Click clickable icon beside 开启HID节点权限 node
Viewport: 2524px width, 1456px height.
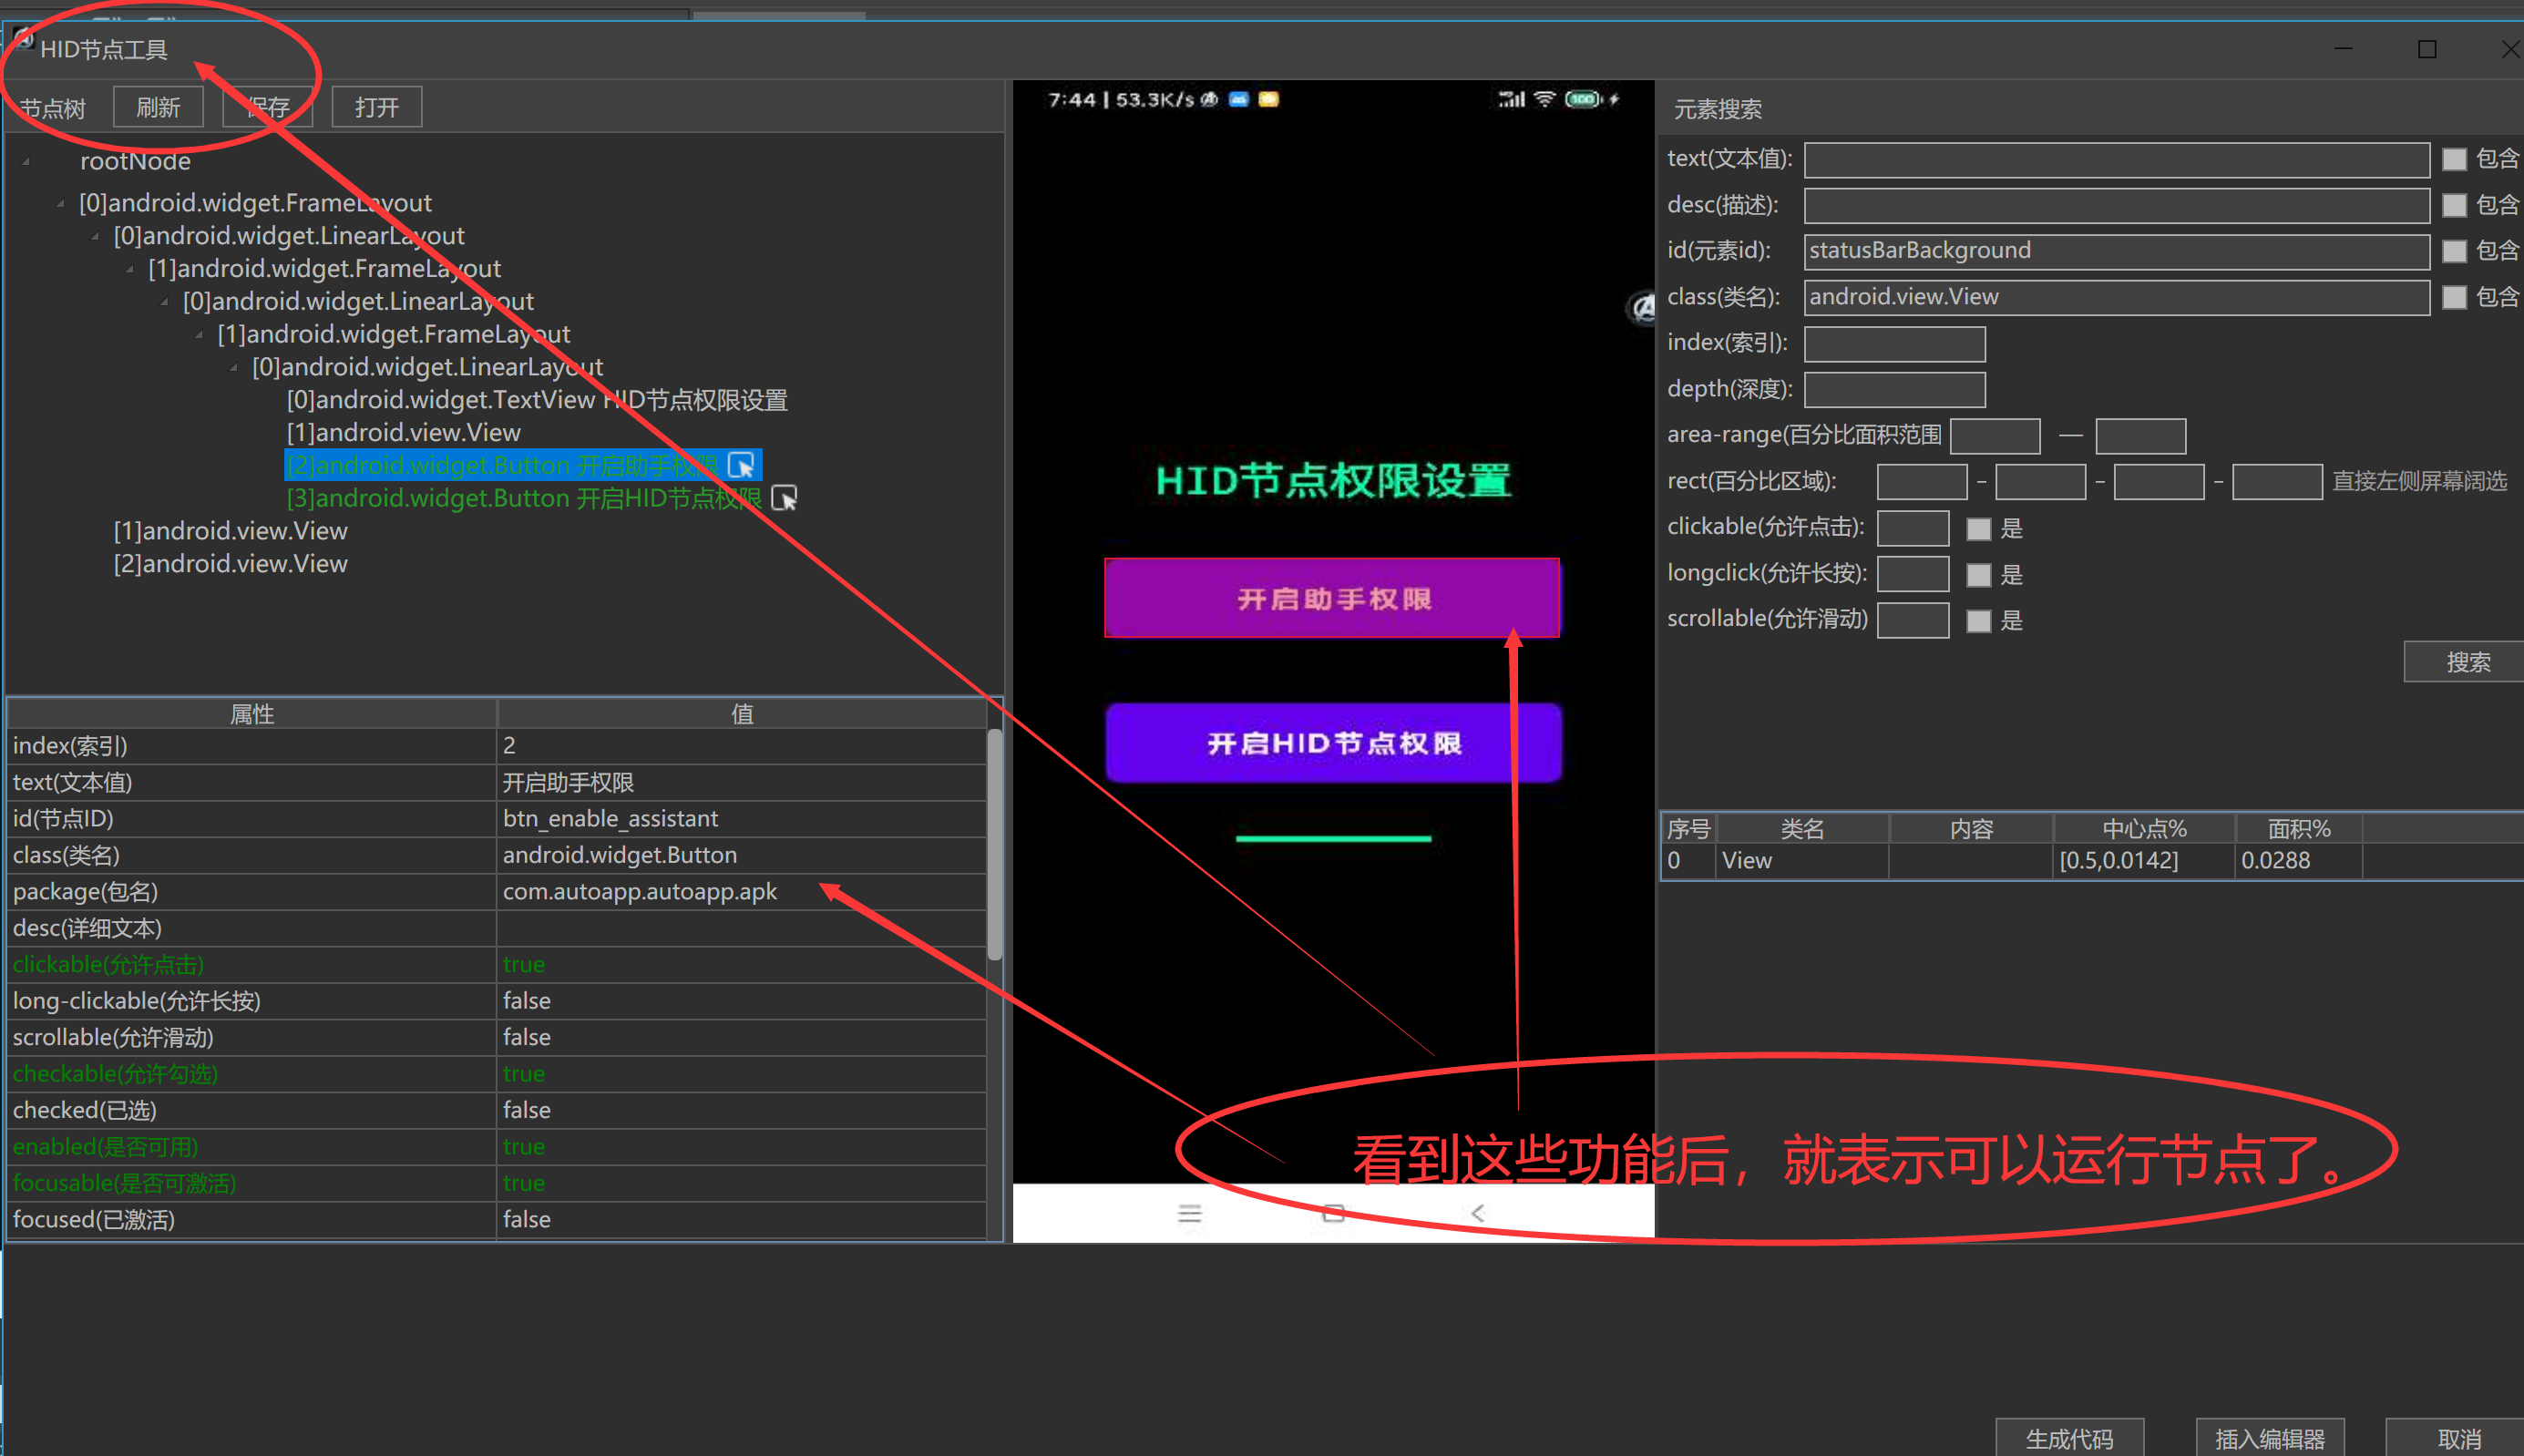click(784, 498)
